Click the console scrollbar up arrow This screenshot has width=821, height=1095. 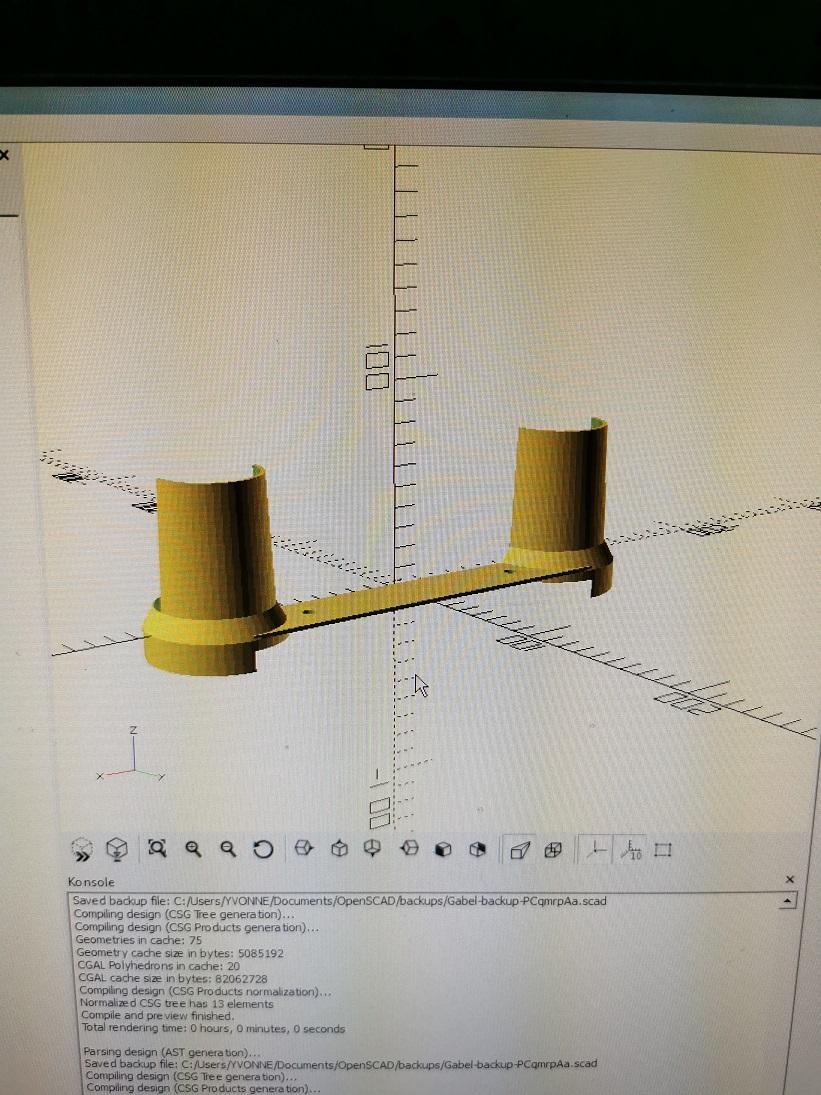788,902
